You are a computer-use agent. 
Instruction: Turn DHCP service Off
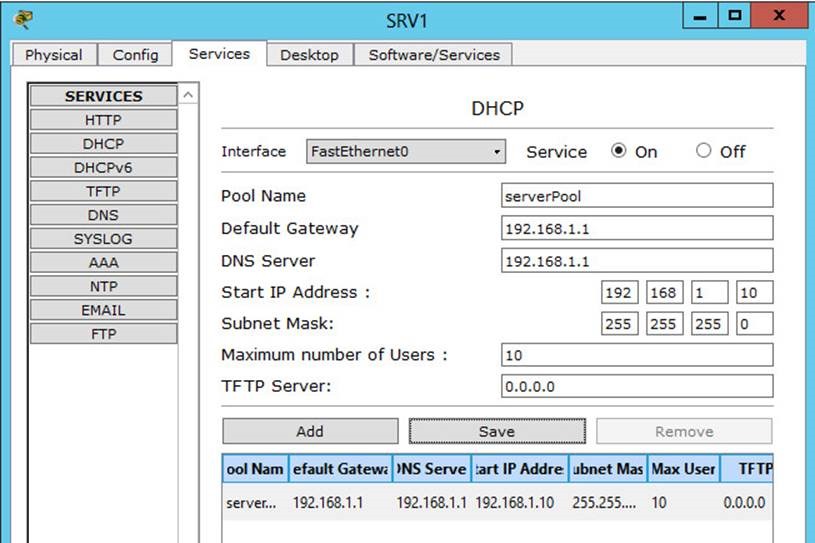point(703,151)
